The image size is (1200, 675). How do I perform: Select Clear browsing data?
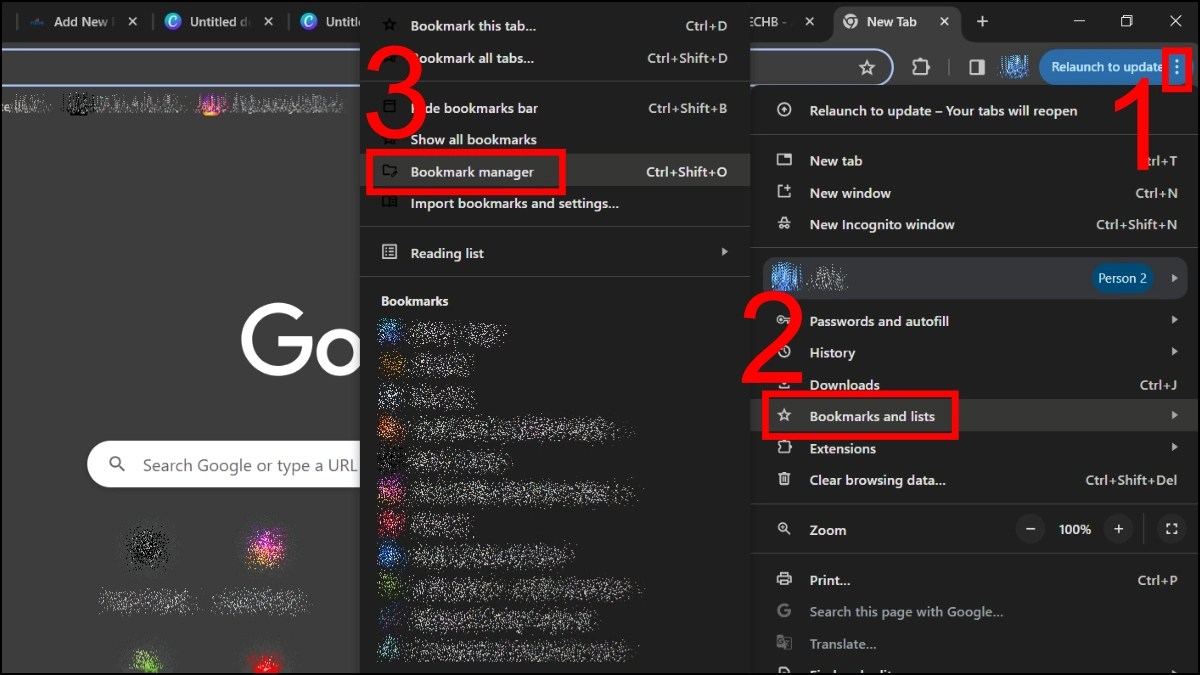[877, 480]
